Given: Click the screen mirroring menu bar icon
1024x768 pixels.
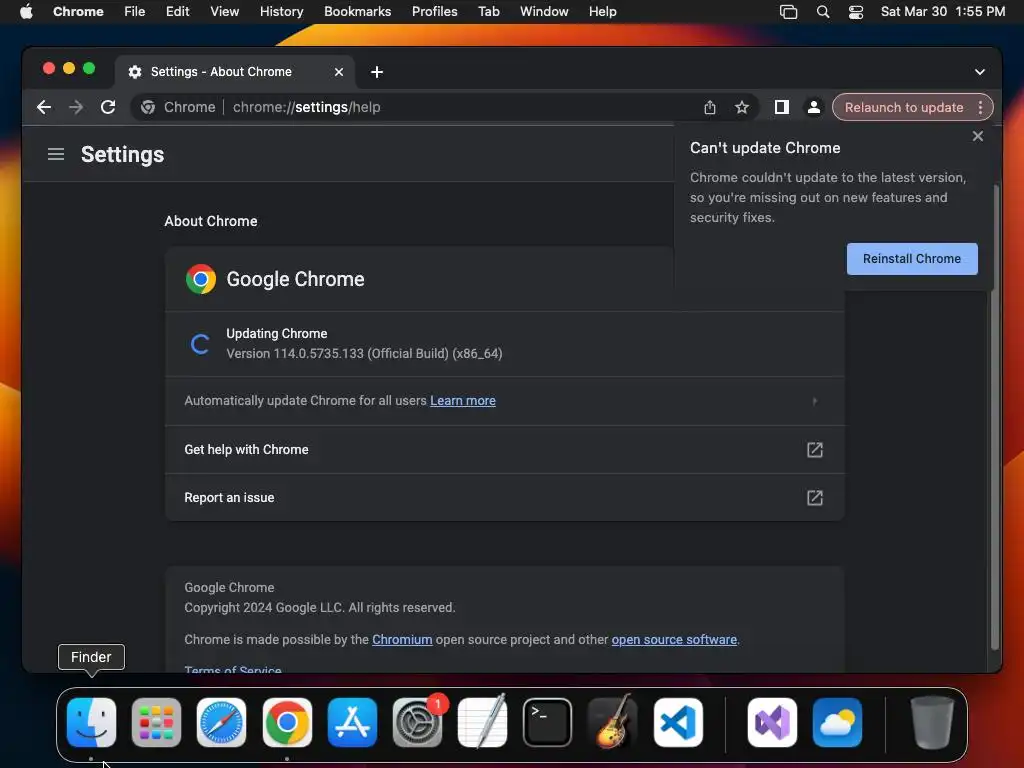Looking at the screenshot, I should point(788,12).
